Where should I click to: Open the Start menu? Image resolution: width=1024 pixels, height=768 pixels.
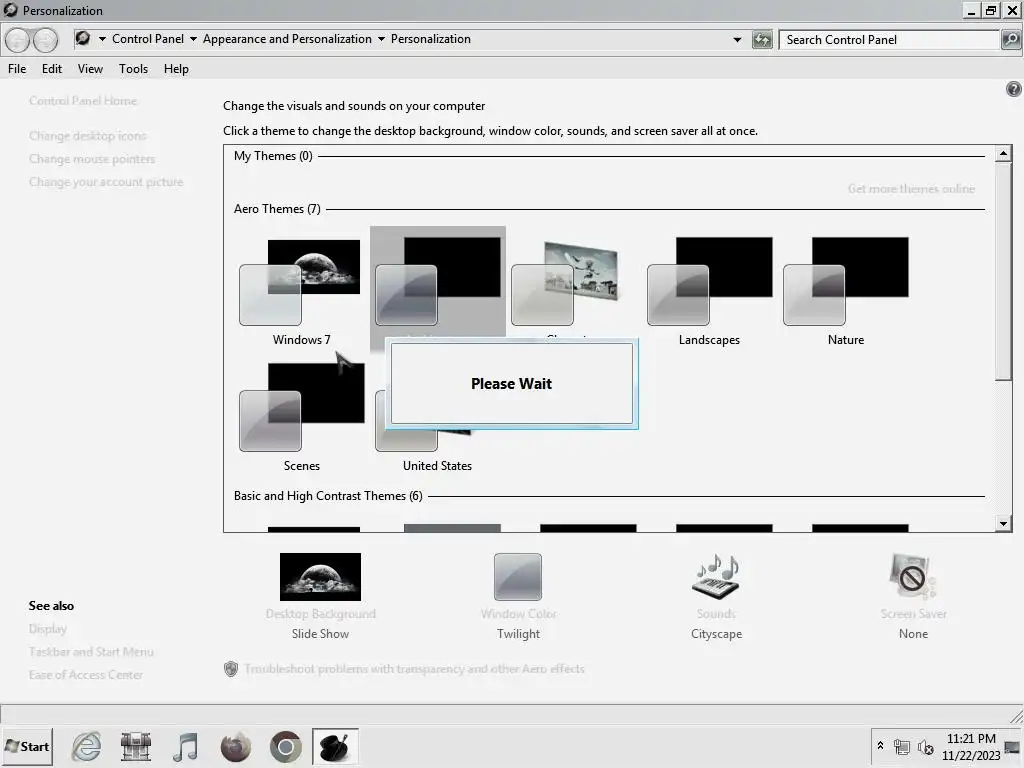click(x=27, y=746)
